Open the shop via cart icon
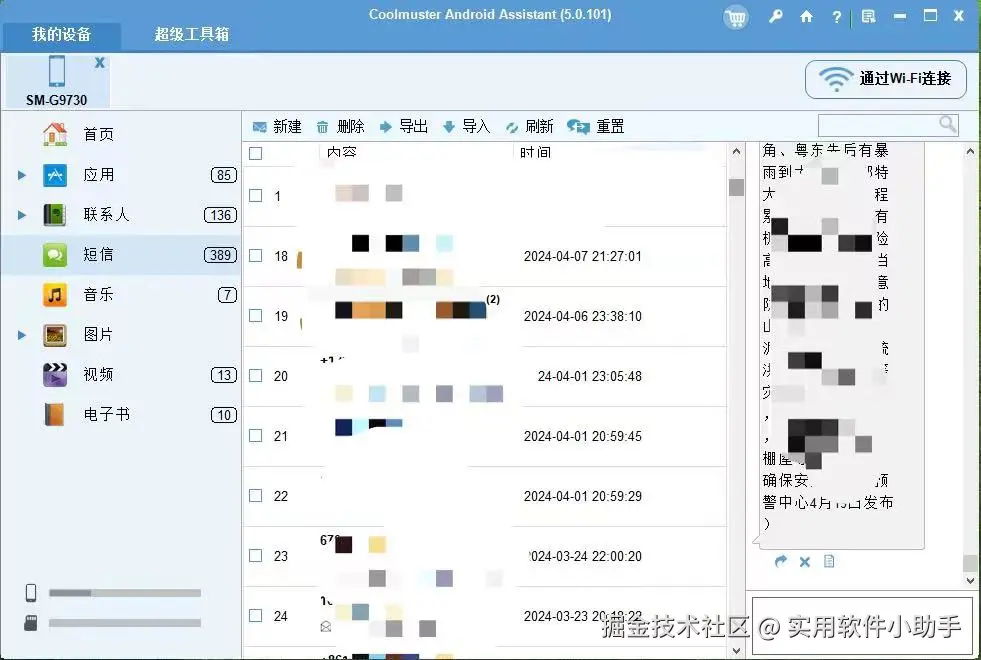981x660 pixels. [x=736, y=18]
